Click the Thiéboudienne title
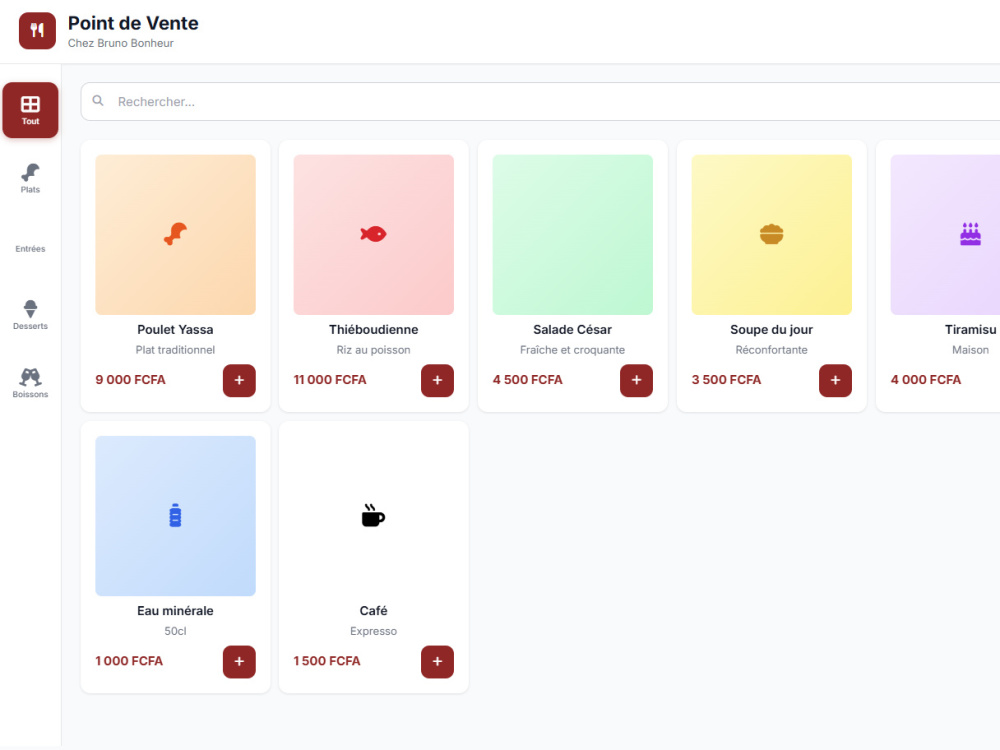This screenshot has height=750, width=1000. point(374,330)
